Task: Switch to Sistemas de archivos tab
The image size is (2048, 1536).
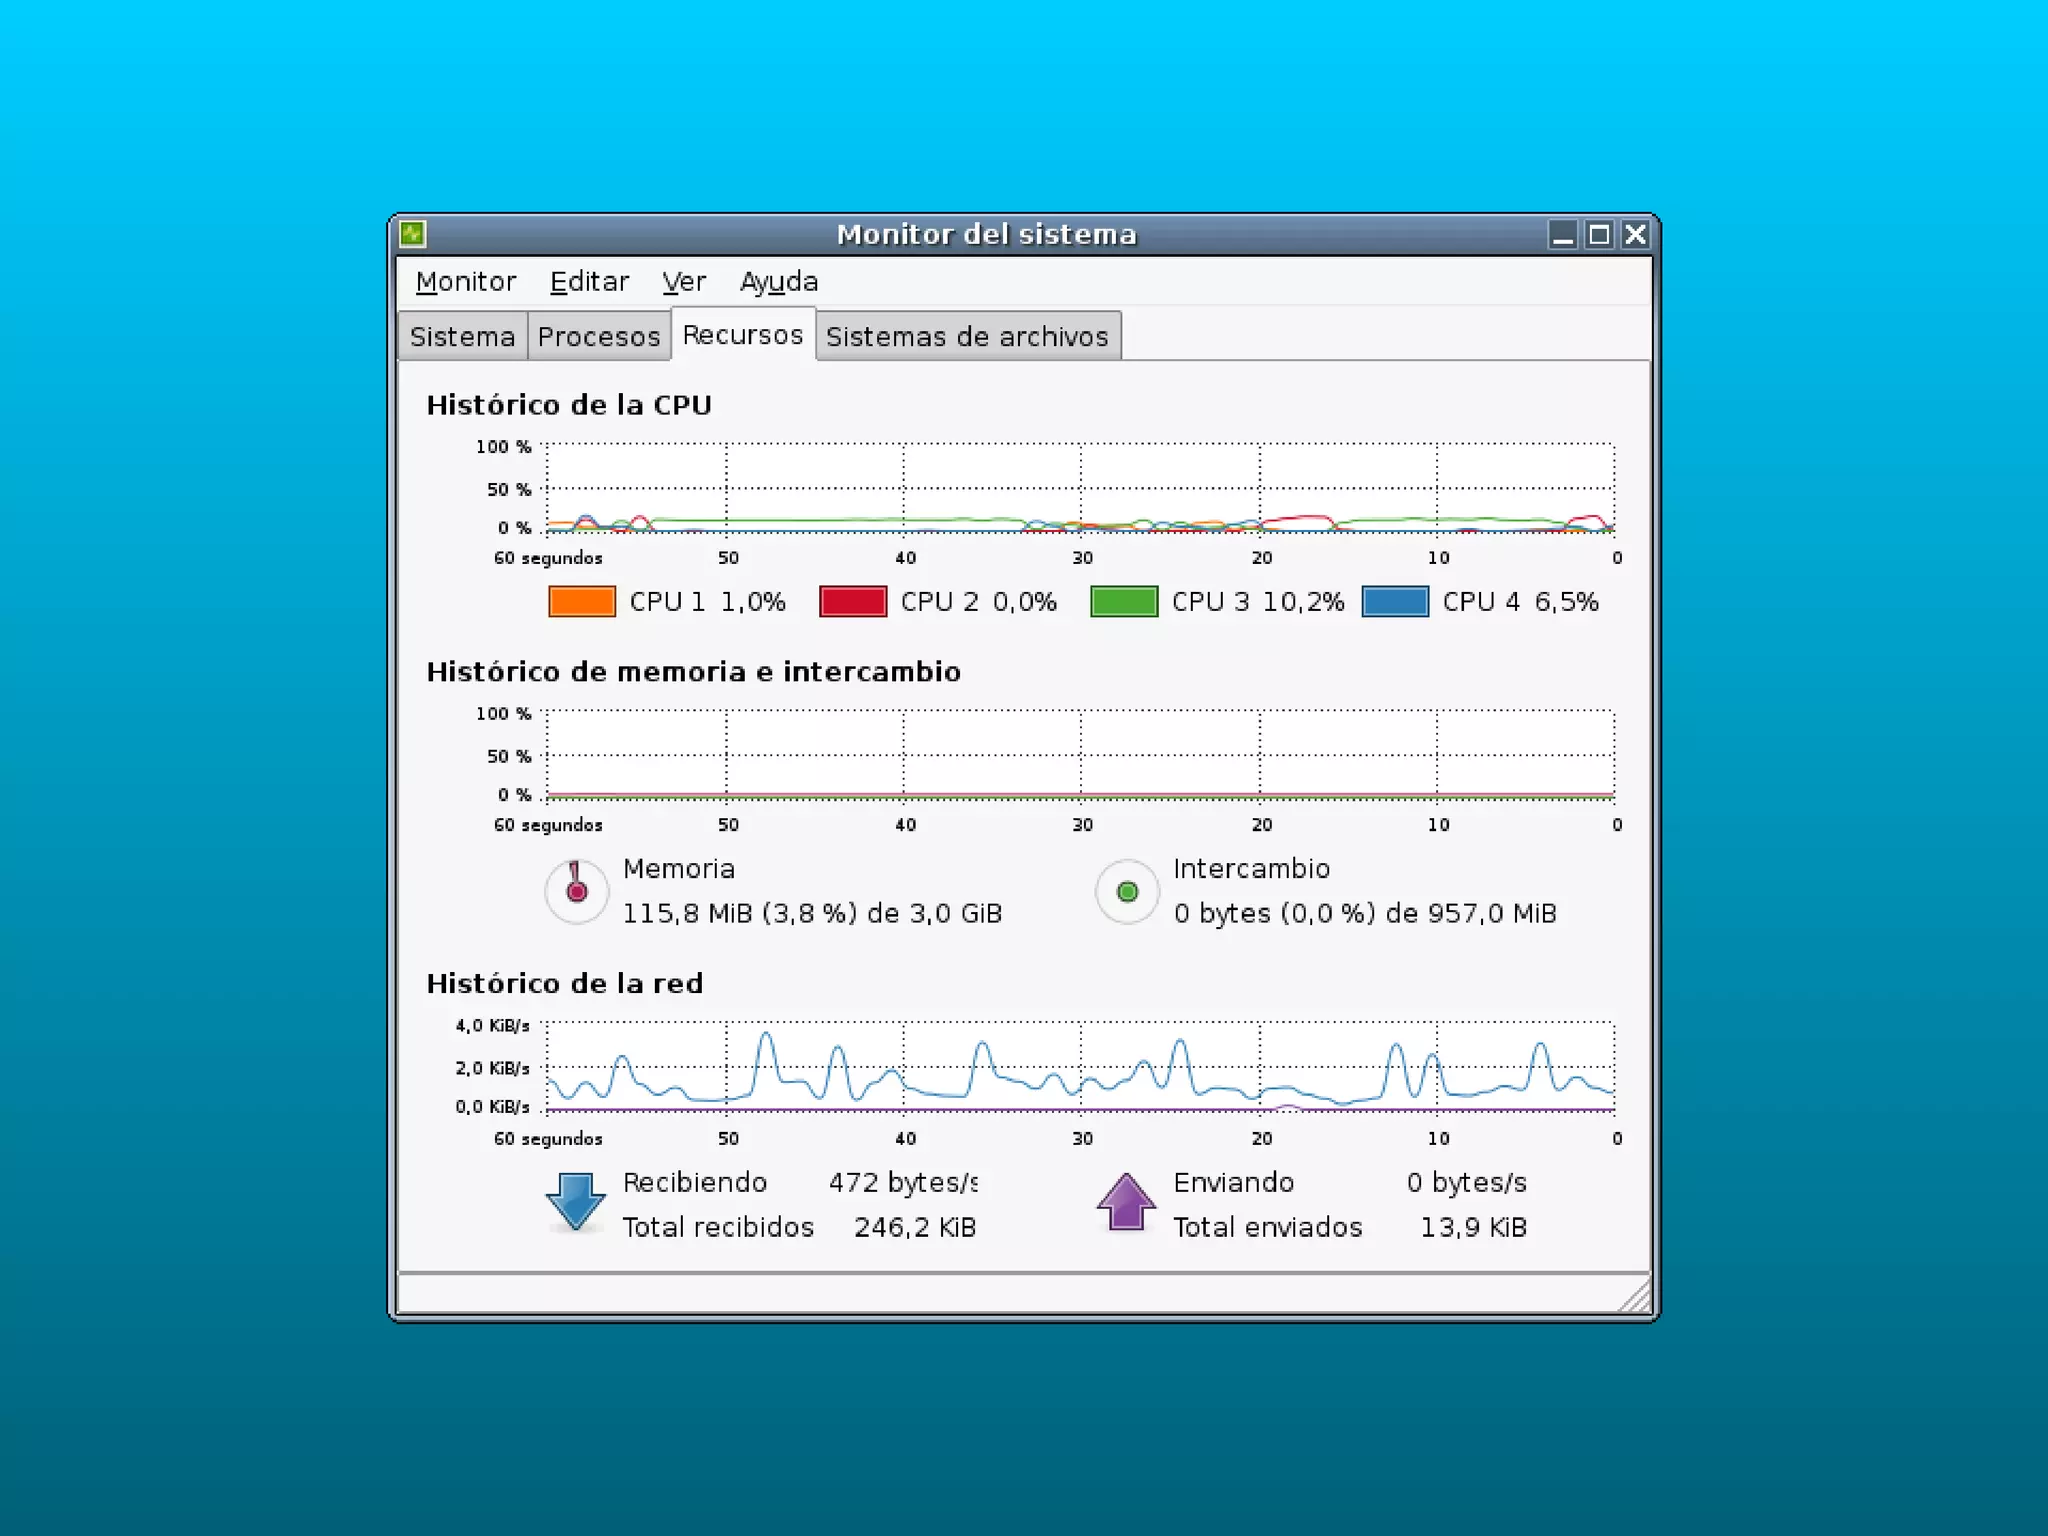Action: coord(967,336)
